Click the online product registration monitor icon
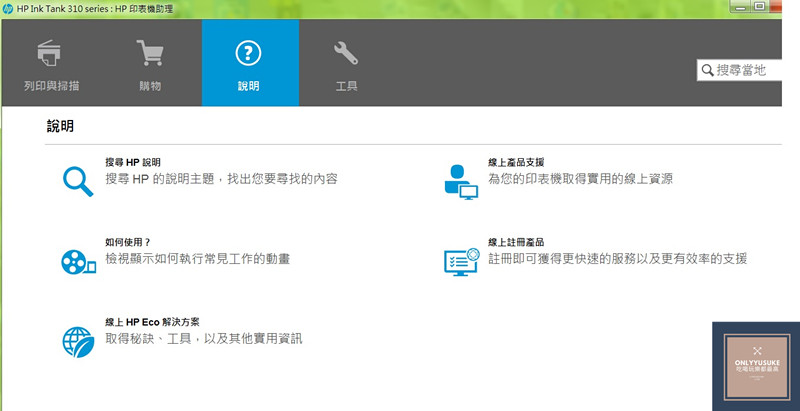The height and width of the screenshot is (411, 800). pyautogui.click(x=462, y=262)
